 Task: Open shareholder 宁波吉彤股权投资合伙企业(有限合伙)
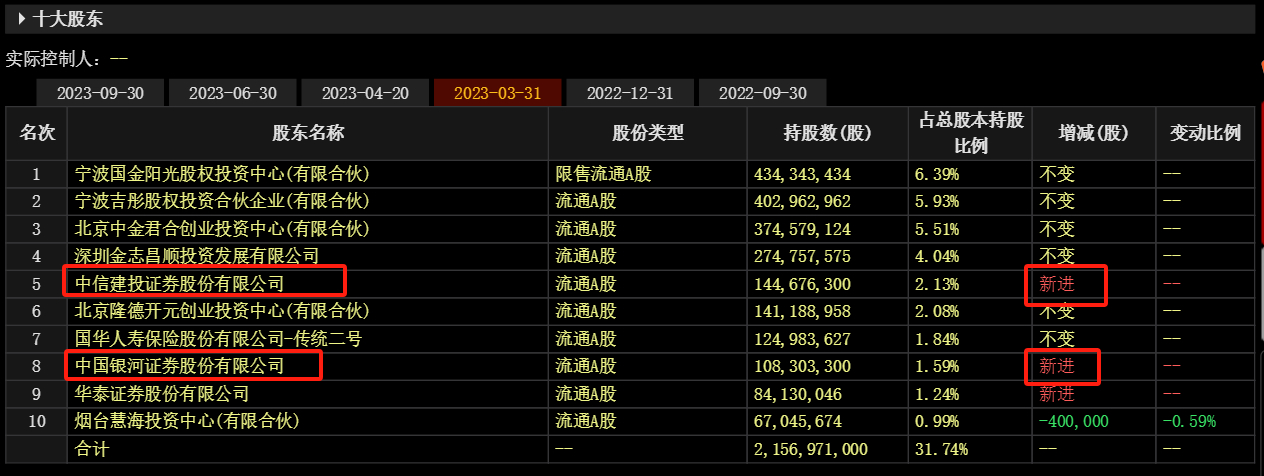(223, 201)
